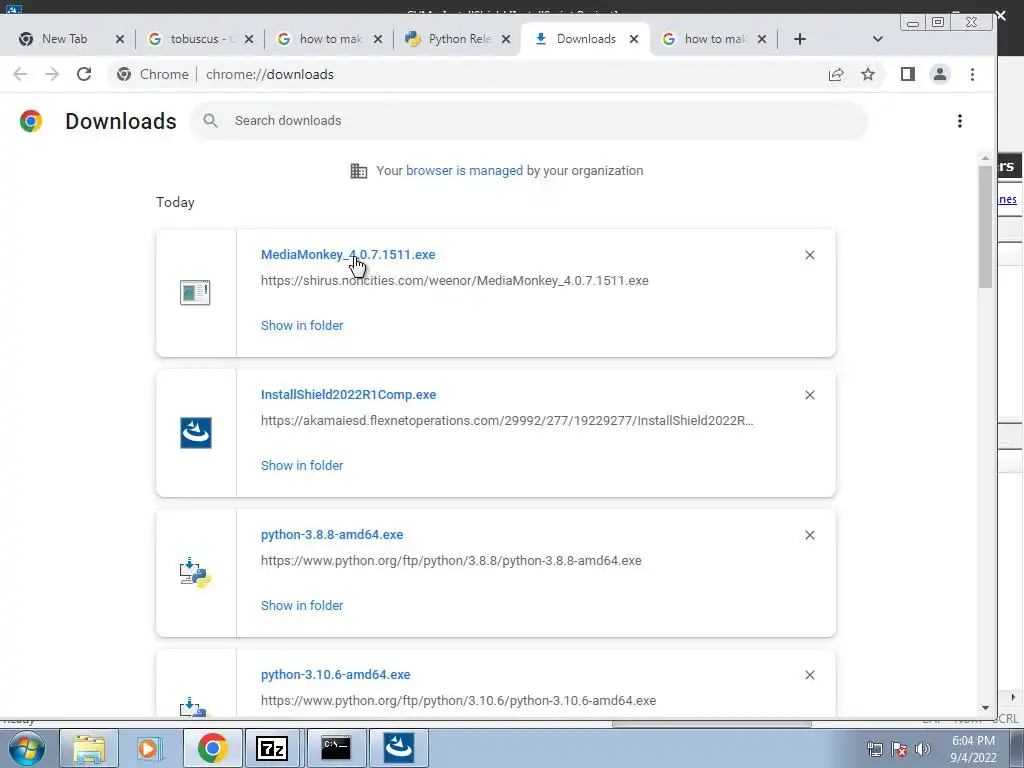Close the Downloads tab

[x=633, y=39]
